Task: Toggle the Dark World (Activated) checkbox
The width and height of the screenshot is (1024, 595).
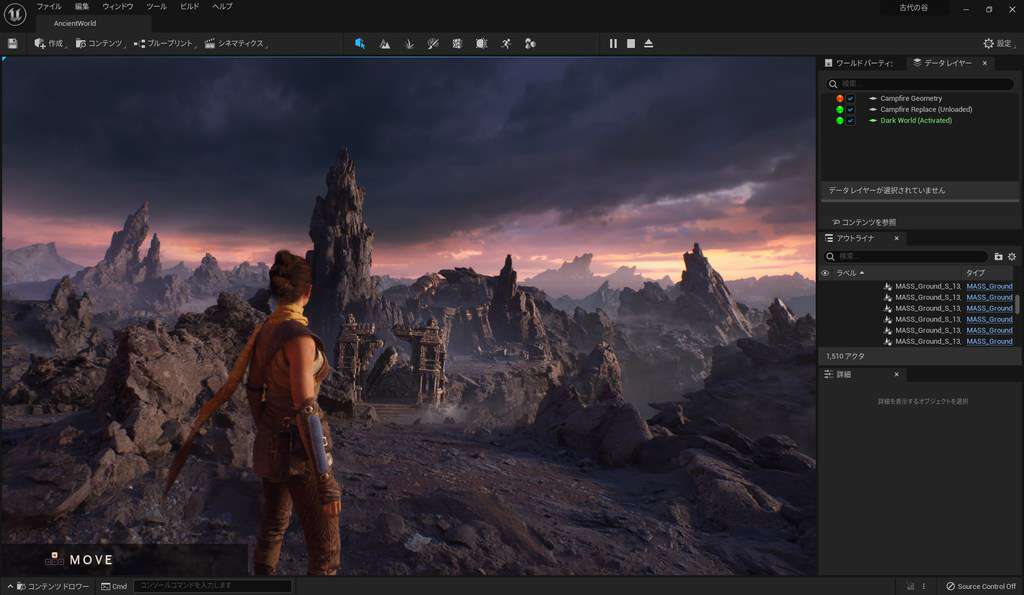Action: pos(850,121)
